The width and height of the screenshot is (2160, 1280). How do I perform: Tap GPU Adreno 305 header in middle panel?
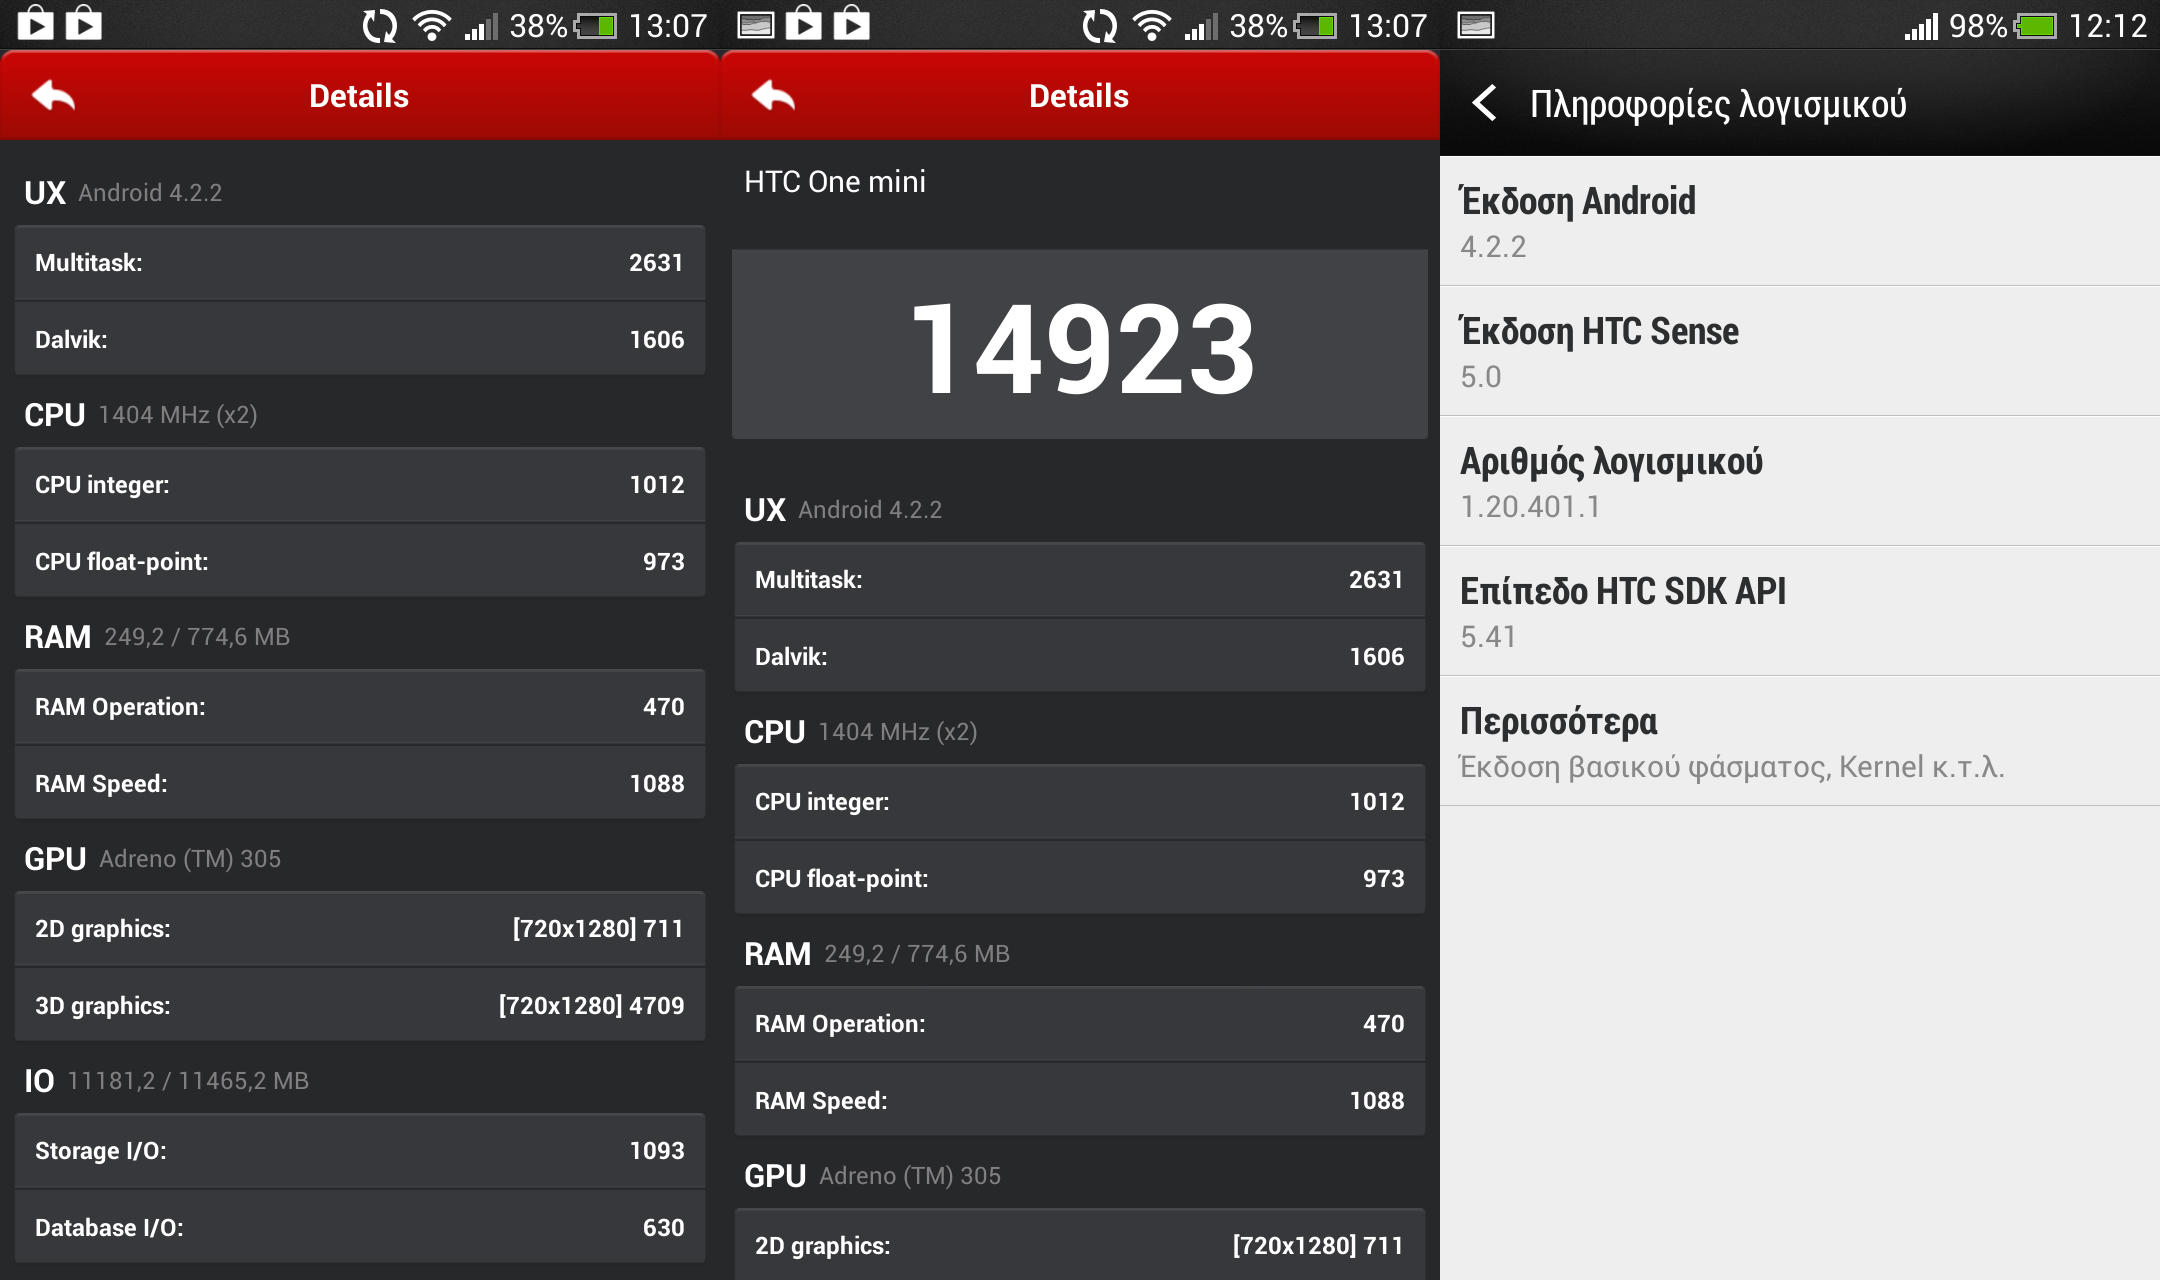click(873, 1175)
